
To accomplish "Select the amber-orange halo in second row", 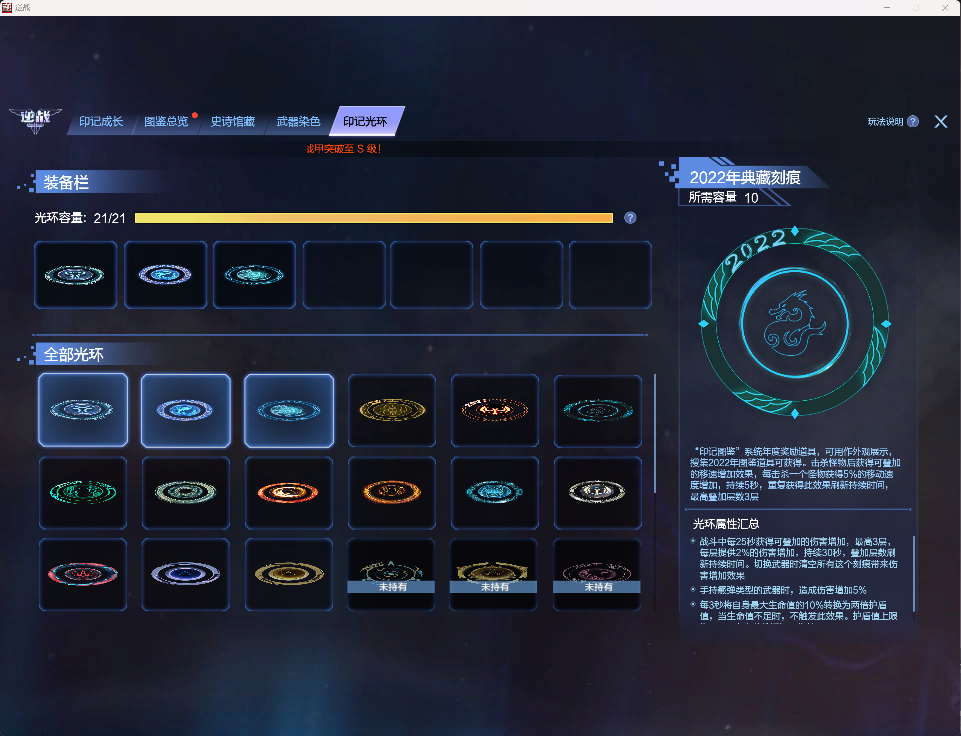I will point(392,492).
